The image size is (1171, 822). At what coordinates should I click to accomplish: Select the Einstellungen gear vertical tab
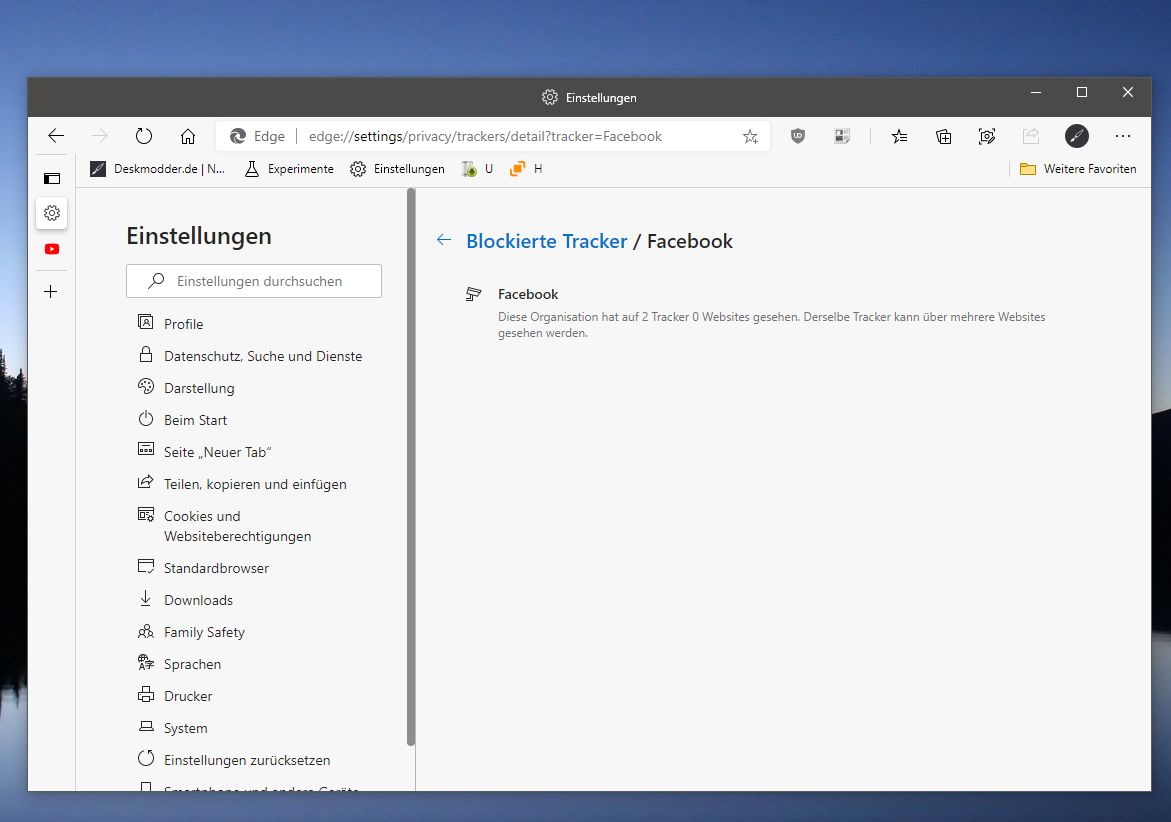pyautogui.click(x=52, y=213)
